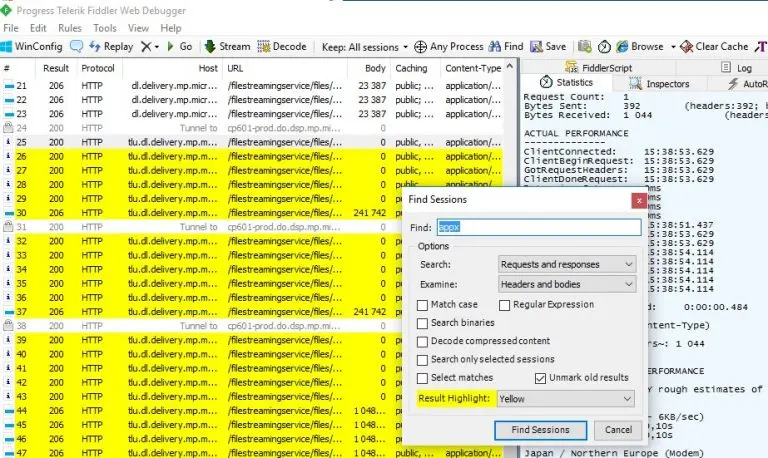Switch to the Inspectors tab

[x=659, y=84]
